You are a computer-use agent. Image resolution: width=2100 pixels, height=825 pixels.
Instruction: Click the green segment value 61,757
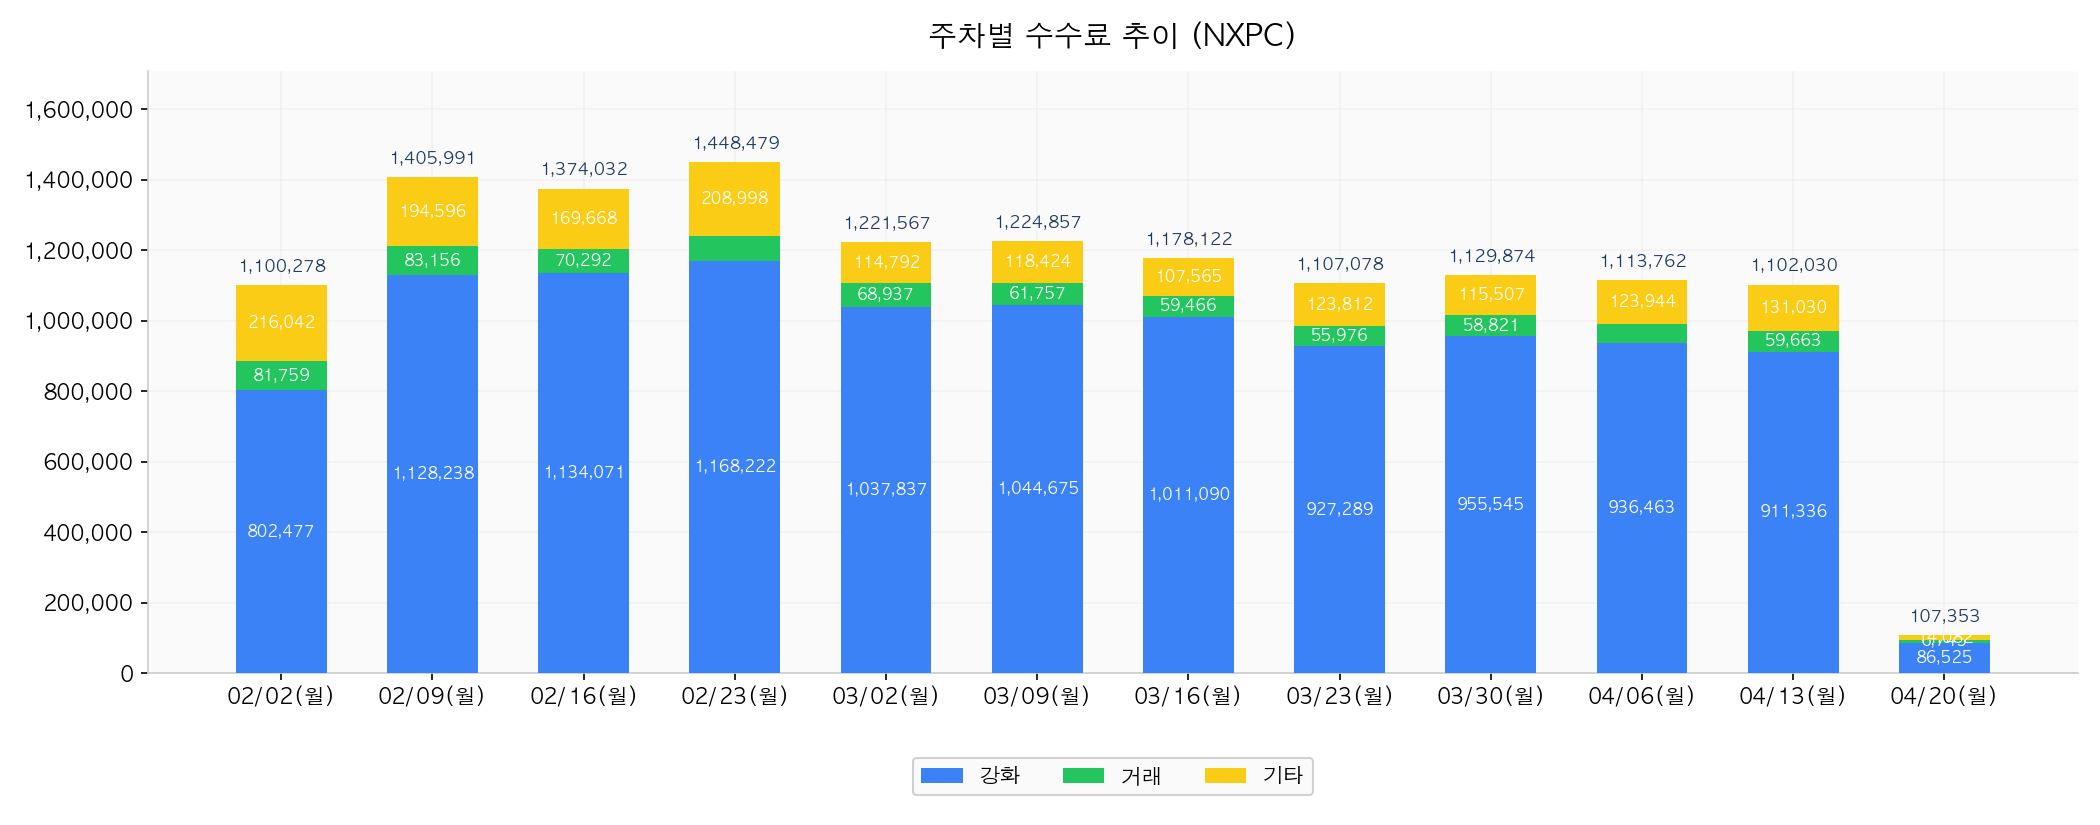click(x=1038, y=293)
